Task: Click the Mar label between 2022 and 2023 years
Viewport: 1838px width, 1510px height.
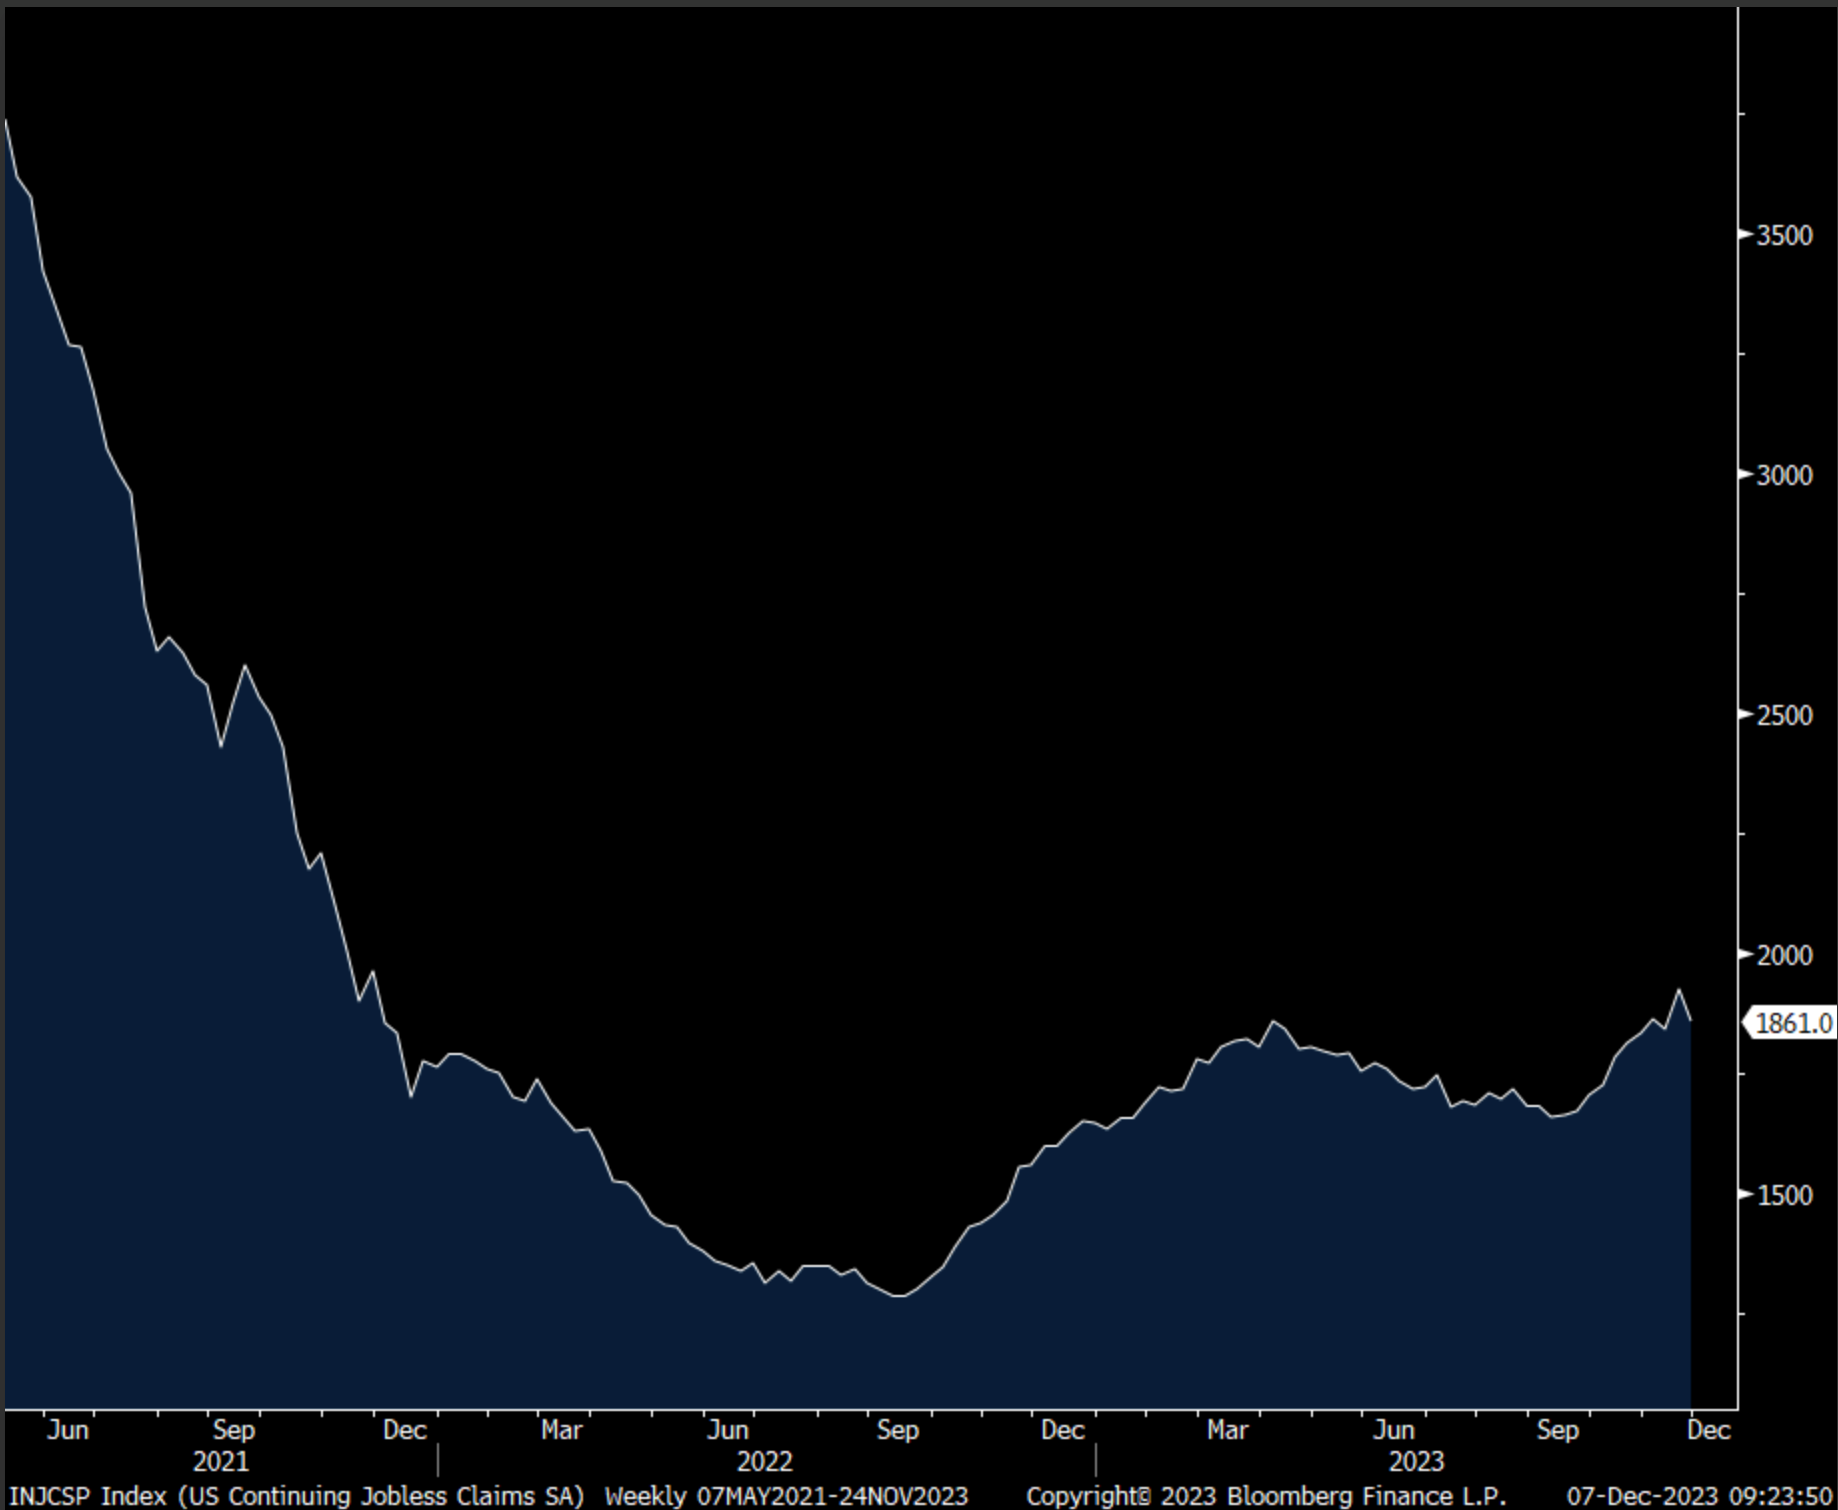Action: tap(1227, 1430)
